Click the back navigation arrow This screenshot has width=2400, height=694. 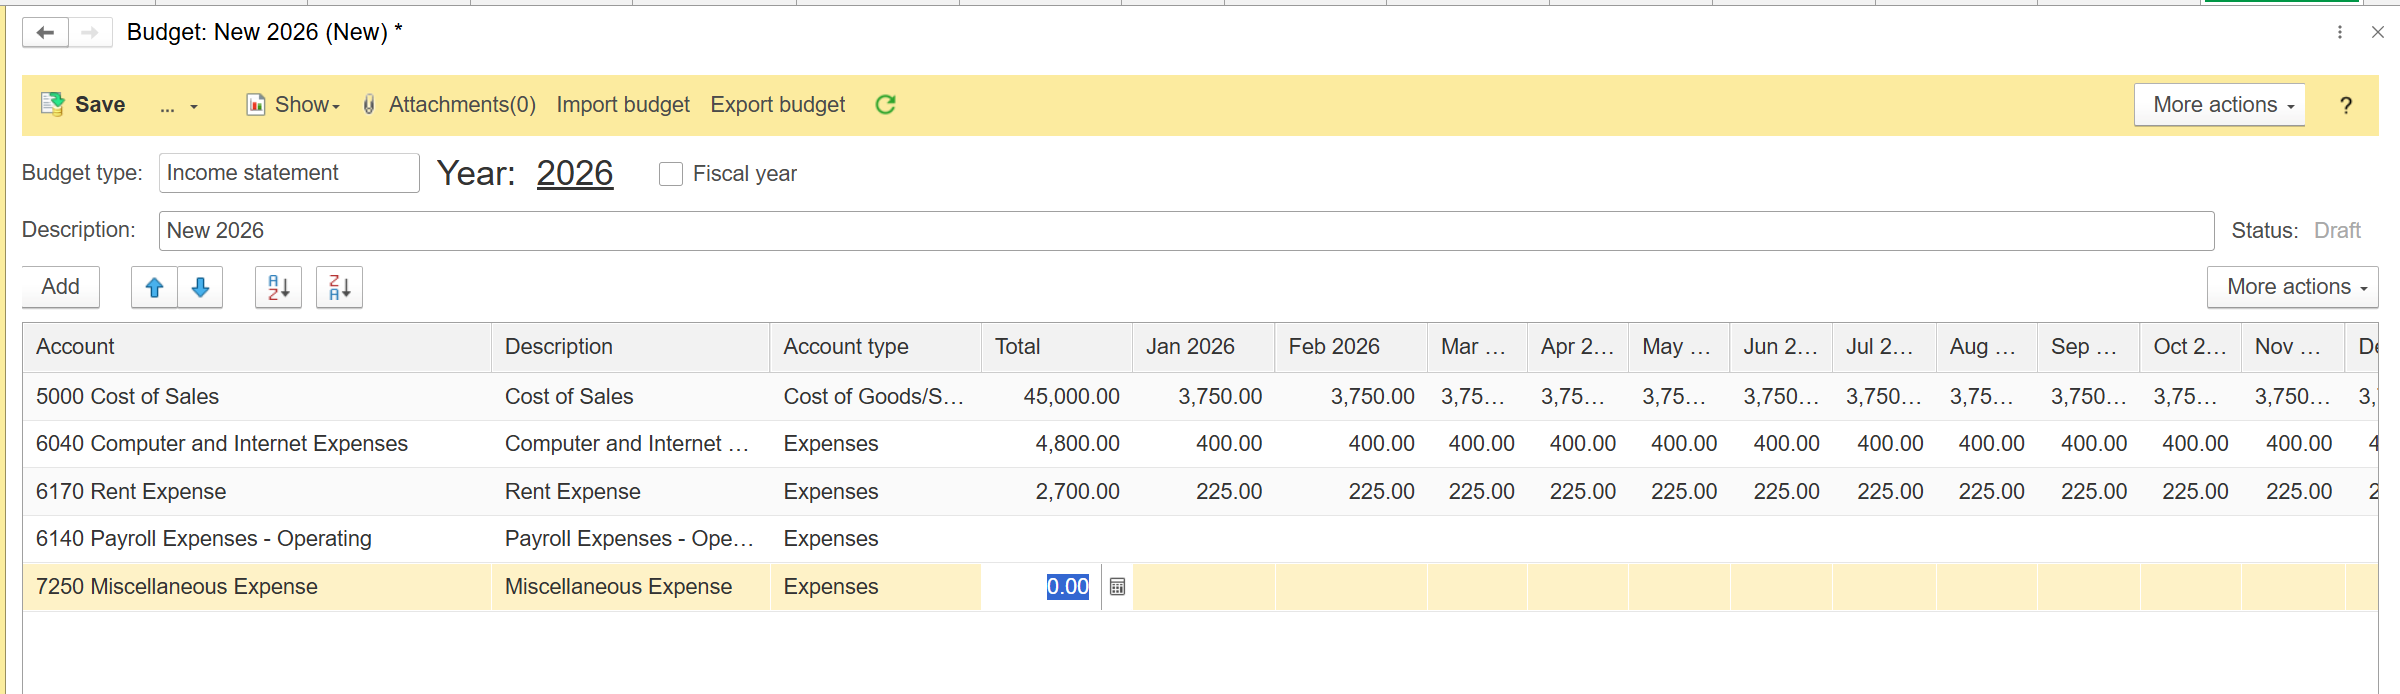45,33
